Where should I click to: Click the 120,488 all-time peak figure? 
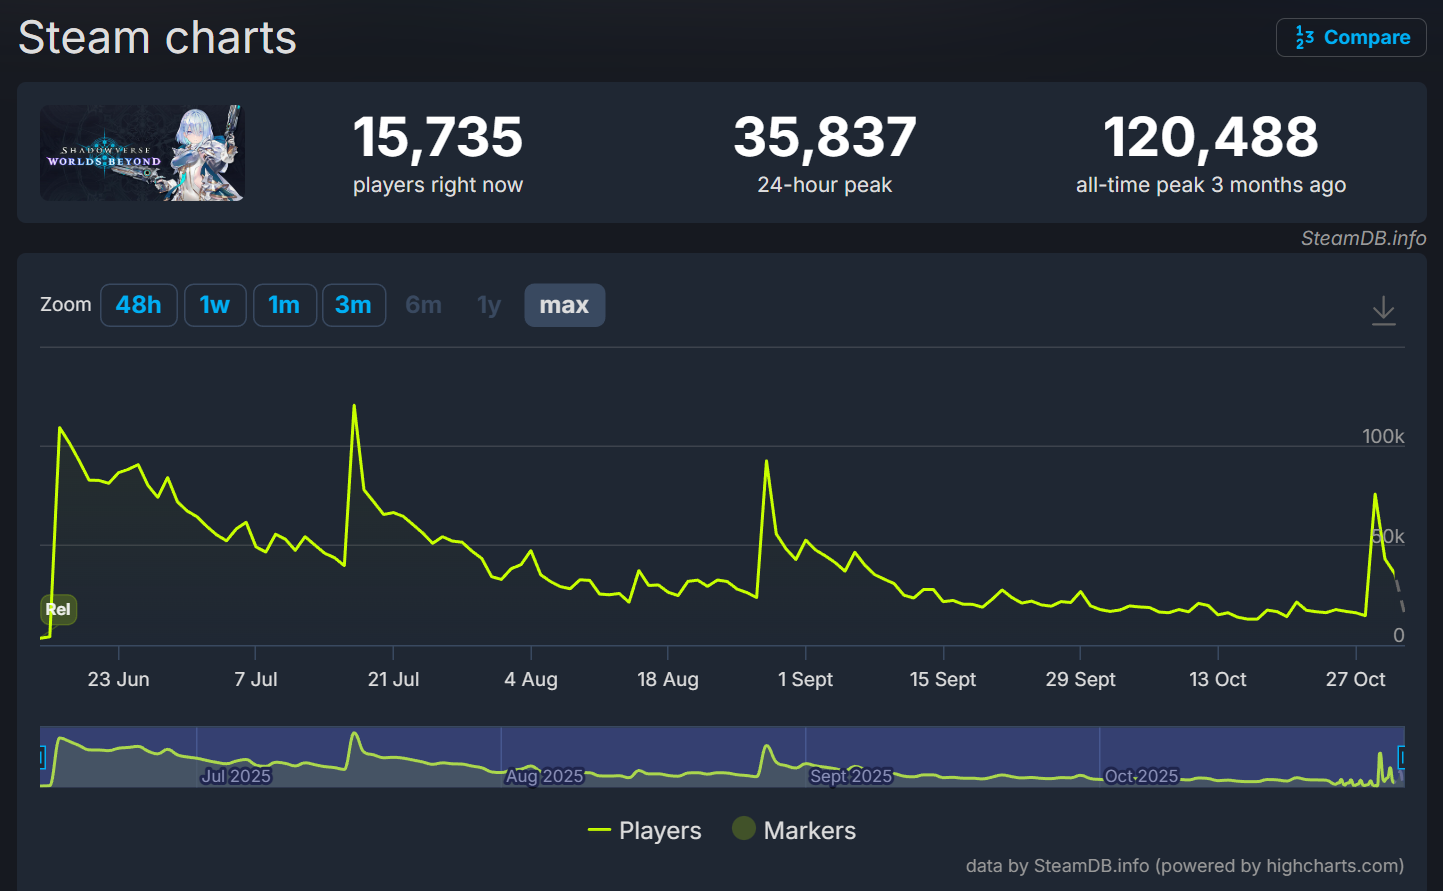[x=1211, y=137]
